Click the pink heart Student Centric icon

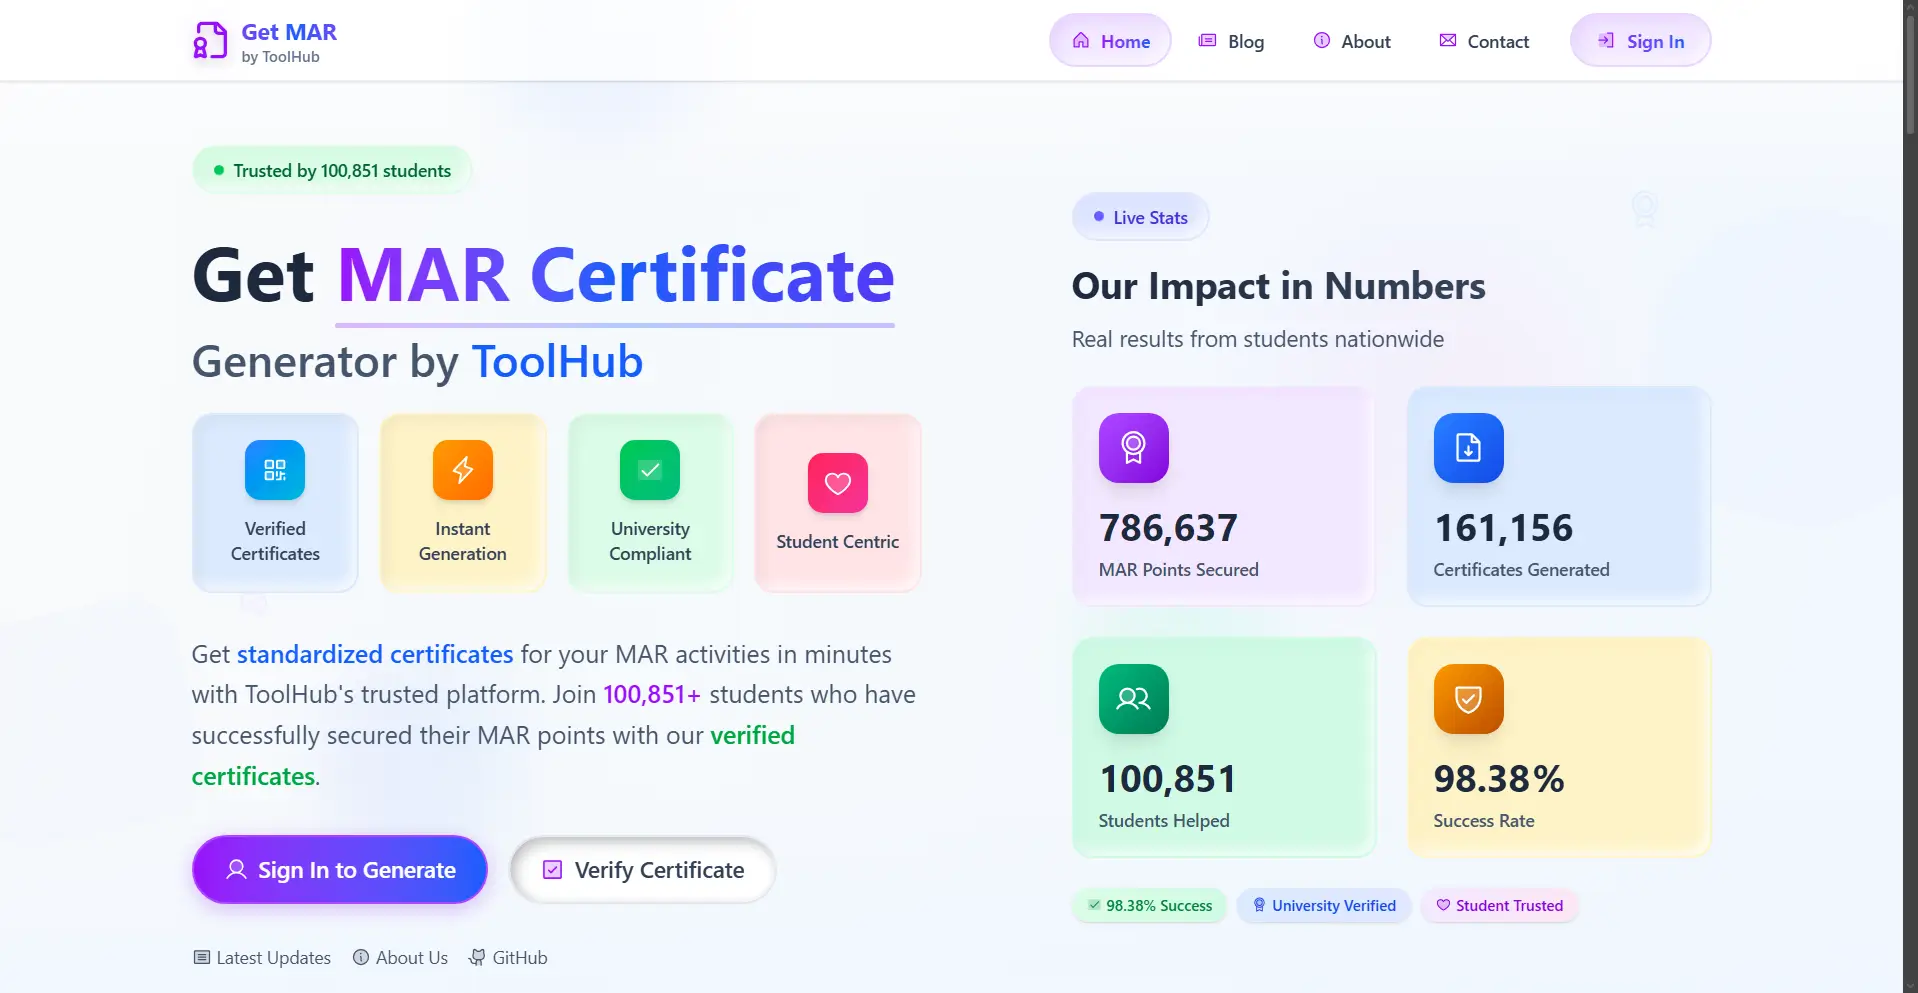point(837,483)
